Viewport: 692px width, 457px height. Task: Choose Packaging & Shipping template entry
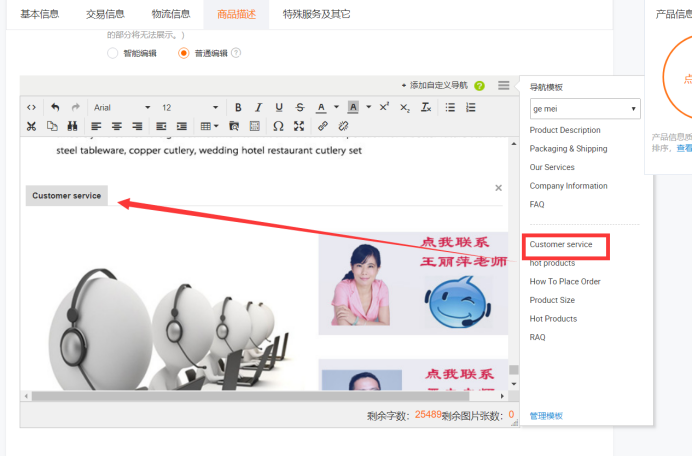click(568, 149)
